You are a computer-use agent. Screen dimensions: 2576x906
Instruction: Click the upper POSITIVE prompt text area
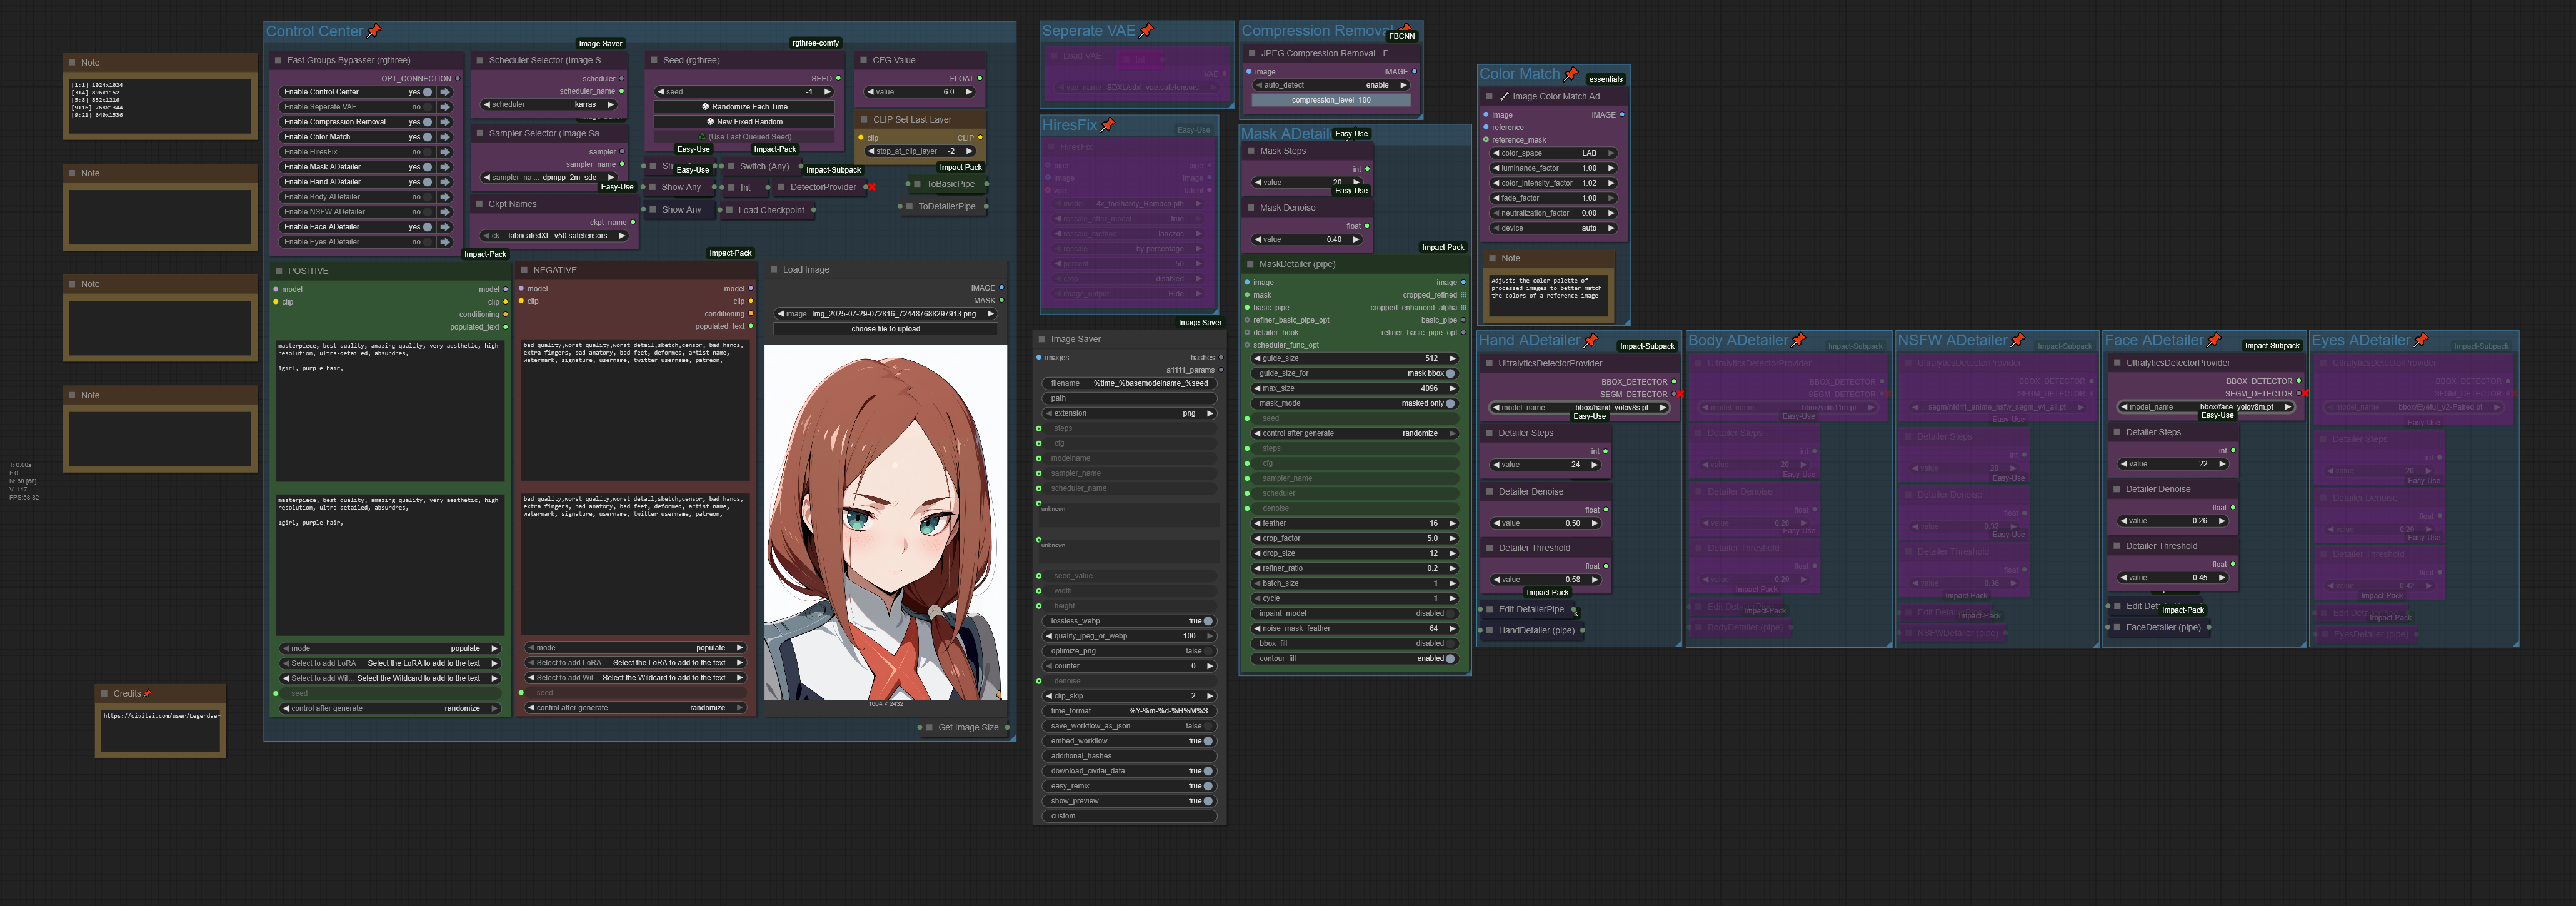390,411
